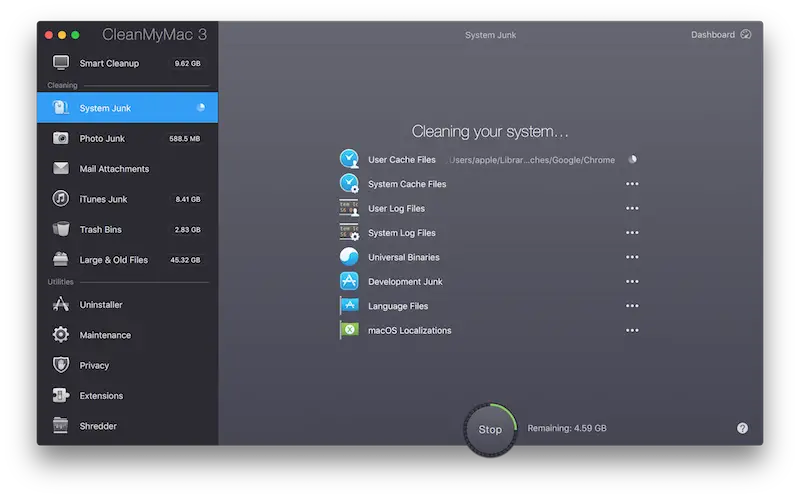Click the Universal Binaries icon
The image size is (800, 498).
click(349, 257)
